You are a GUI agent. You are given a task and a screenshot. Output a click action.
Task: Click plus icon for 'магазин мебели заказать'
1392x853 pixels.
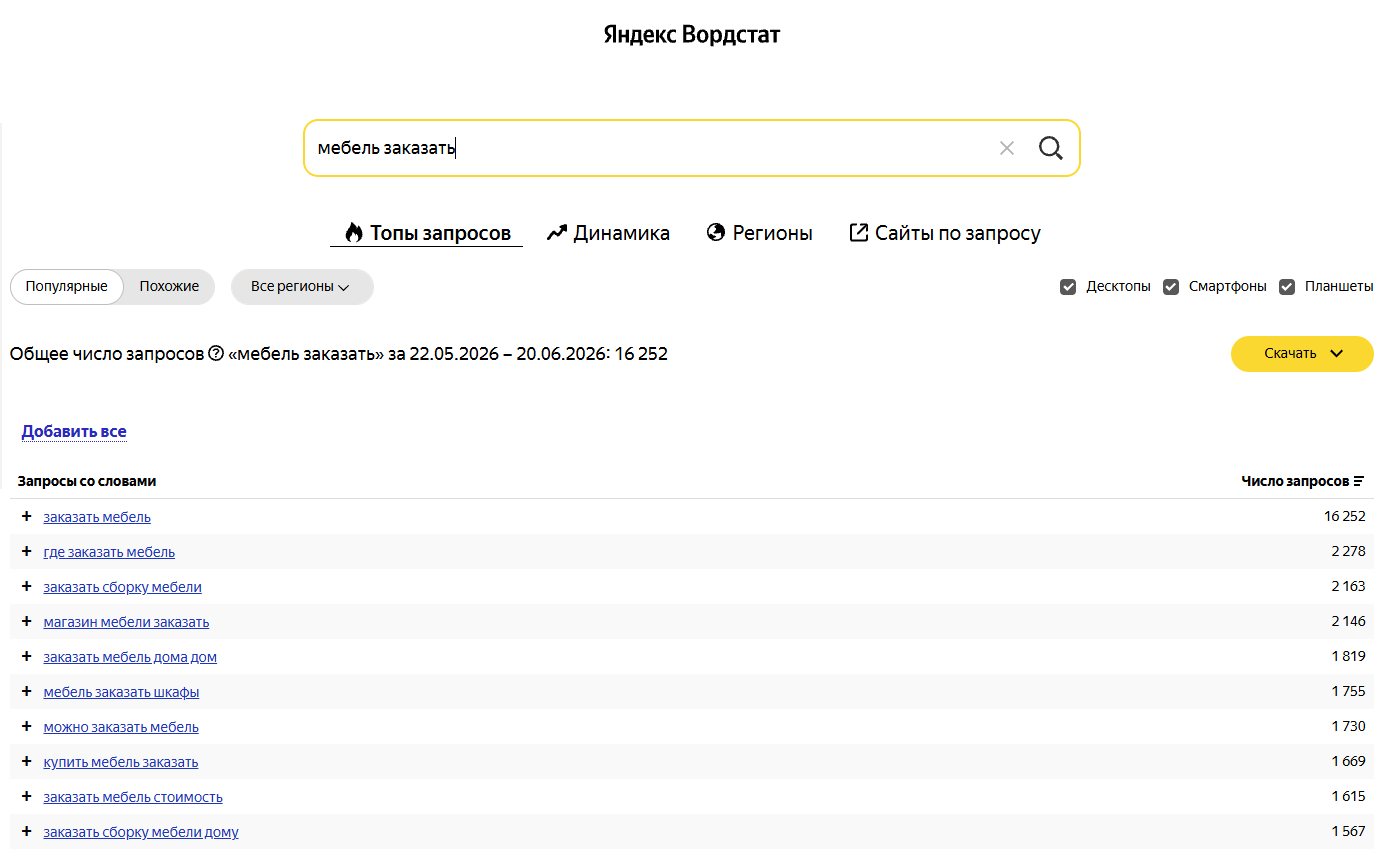tap(27, 621)
